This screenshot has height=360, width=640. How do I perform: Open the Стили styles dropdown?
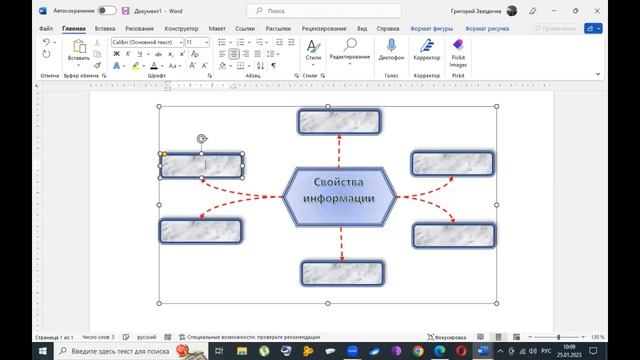click(x=313, y=52)
